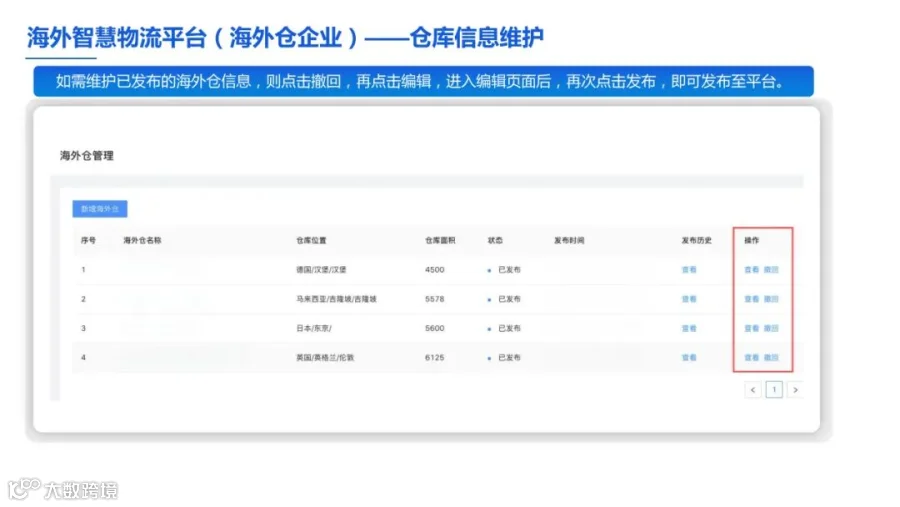The height and width of the screenshot is (507, 900).
Task: Open 发布历史 查看 for 德国/汉堡 row
Action: point(689,269)
